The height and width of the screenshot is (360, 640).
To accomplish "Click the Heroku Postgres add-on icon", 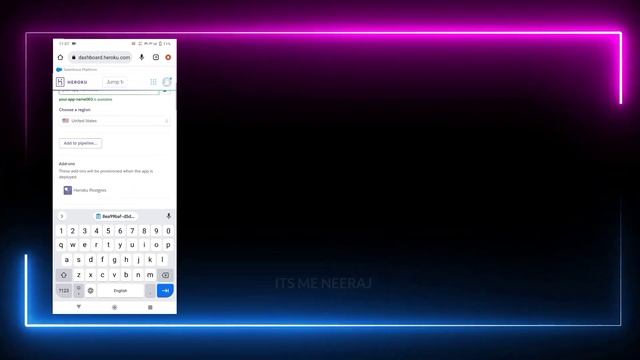I will click(68, 190).
